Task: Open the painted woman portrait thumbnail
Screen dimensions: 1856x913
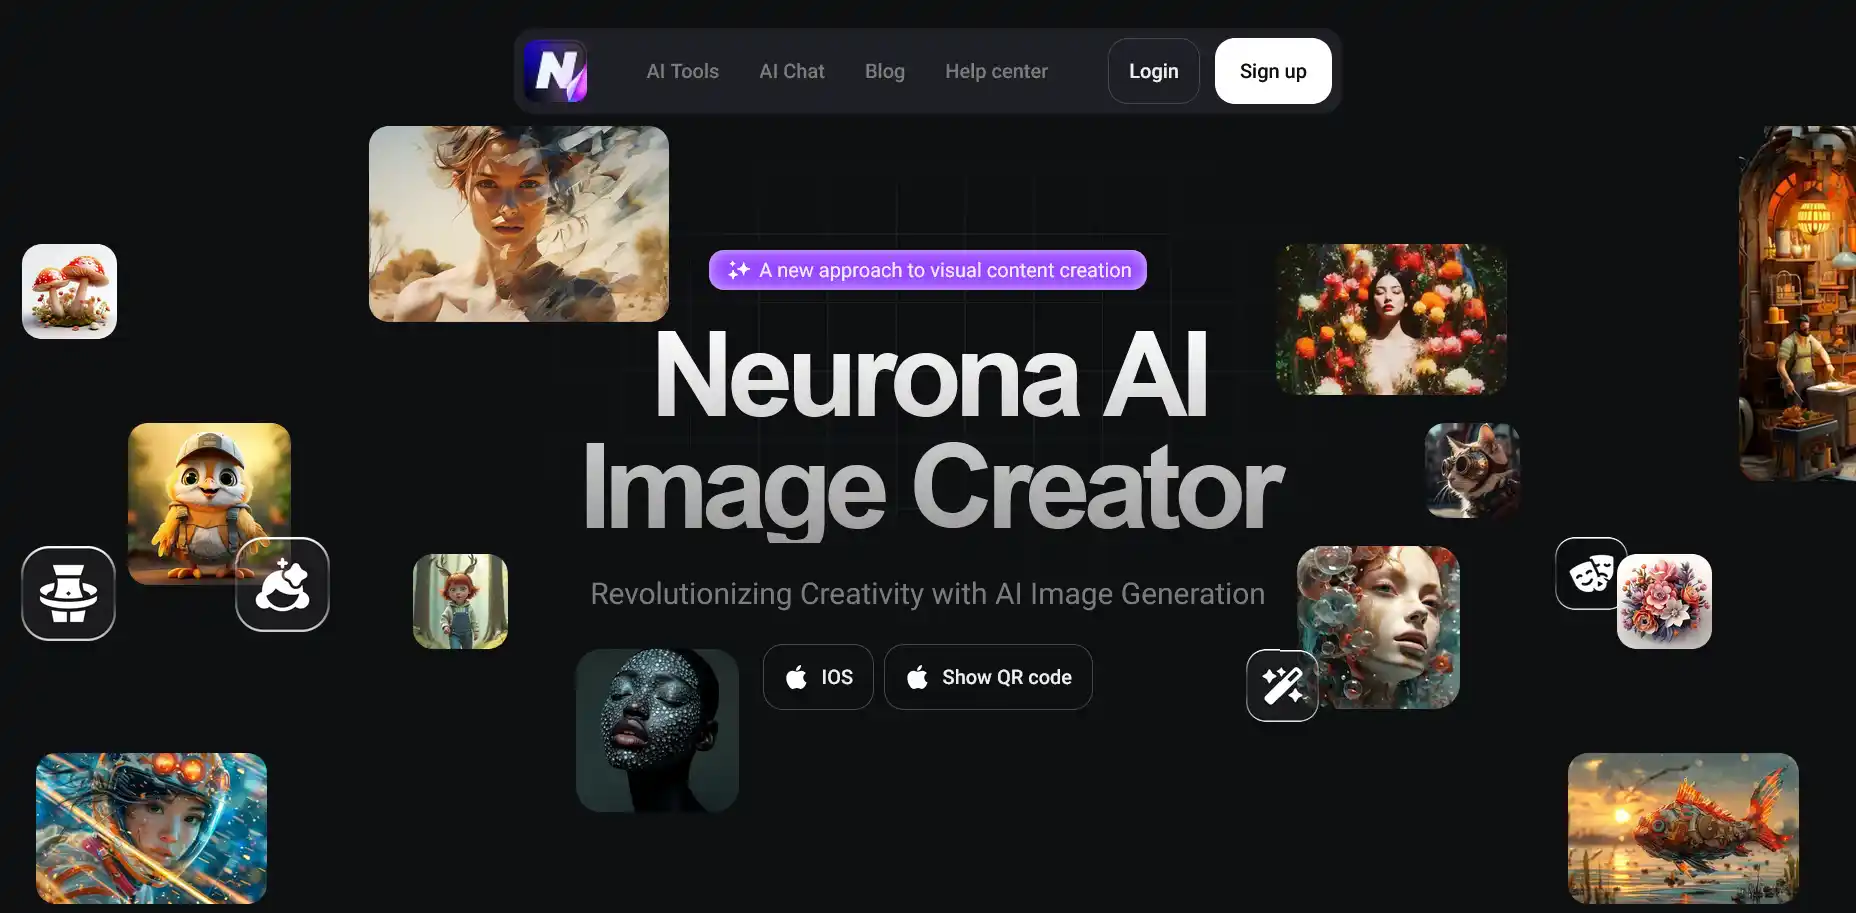Action: [518, 224]
